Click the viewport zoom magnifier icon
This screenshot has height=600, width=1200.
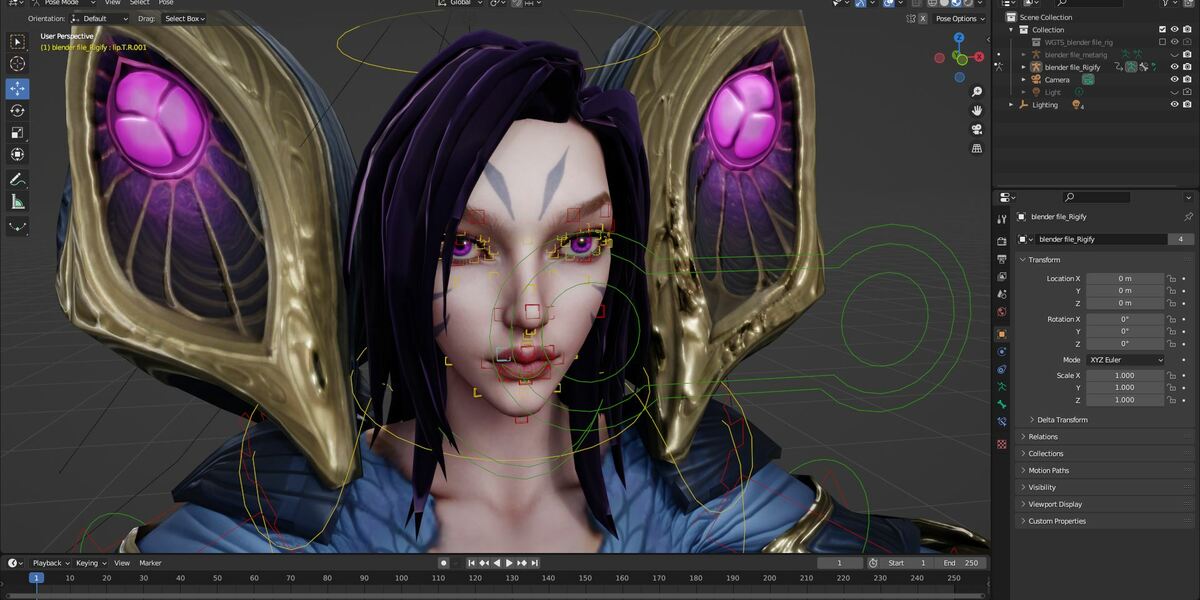tap(976, 92)
